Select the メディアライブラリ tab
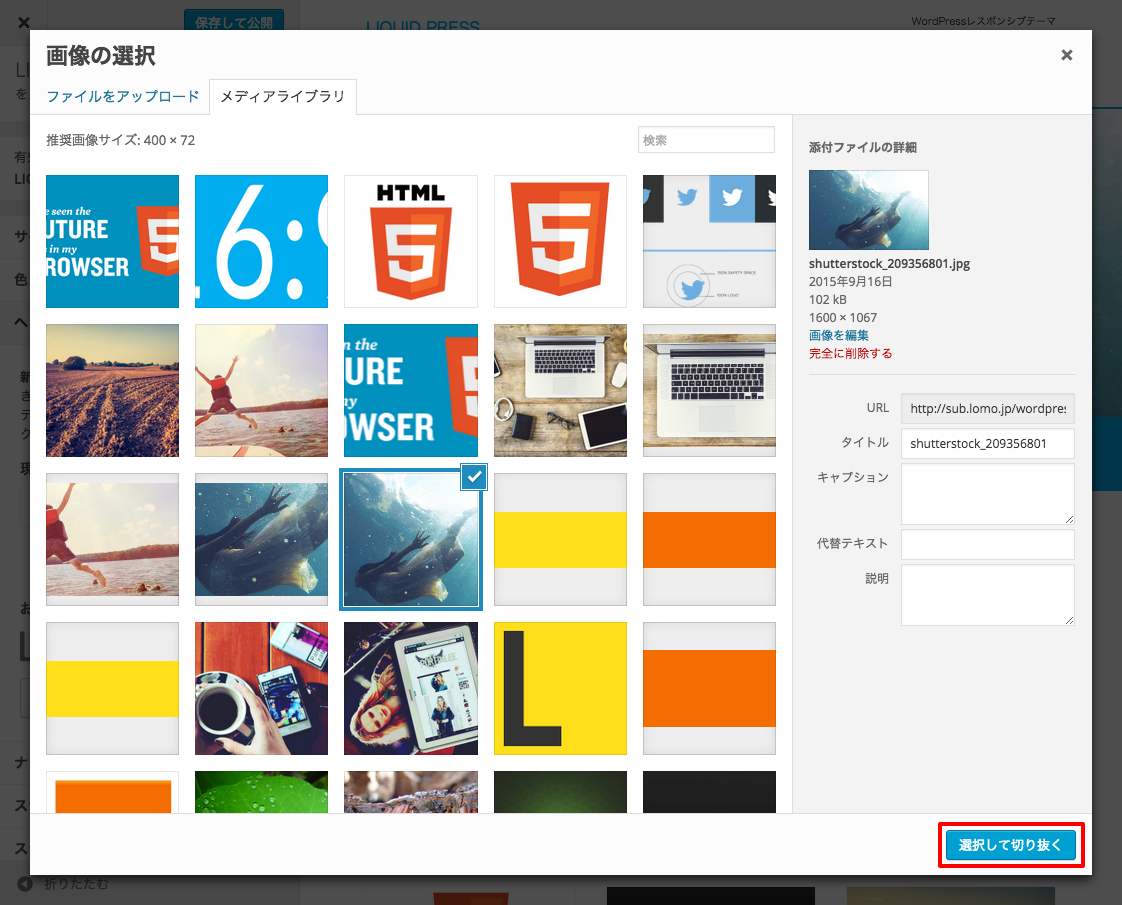 point(283,97)
